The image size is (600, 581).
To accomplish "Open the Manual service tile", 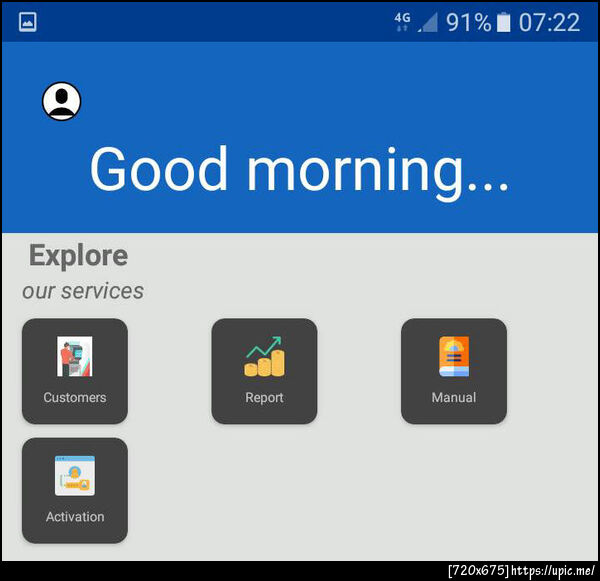I will point(454,371).
